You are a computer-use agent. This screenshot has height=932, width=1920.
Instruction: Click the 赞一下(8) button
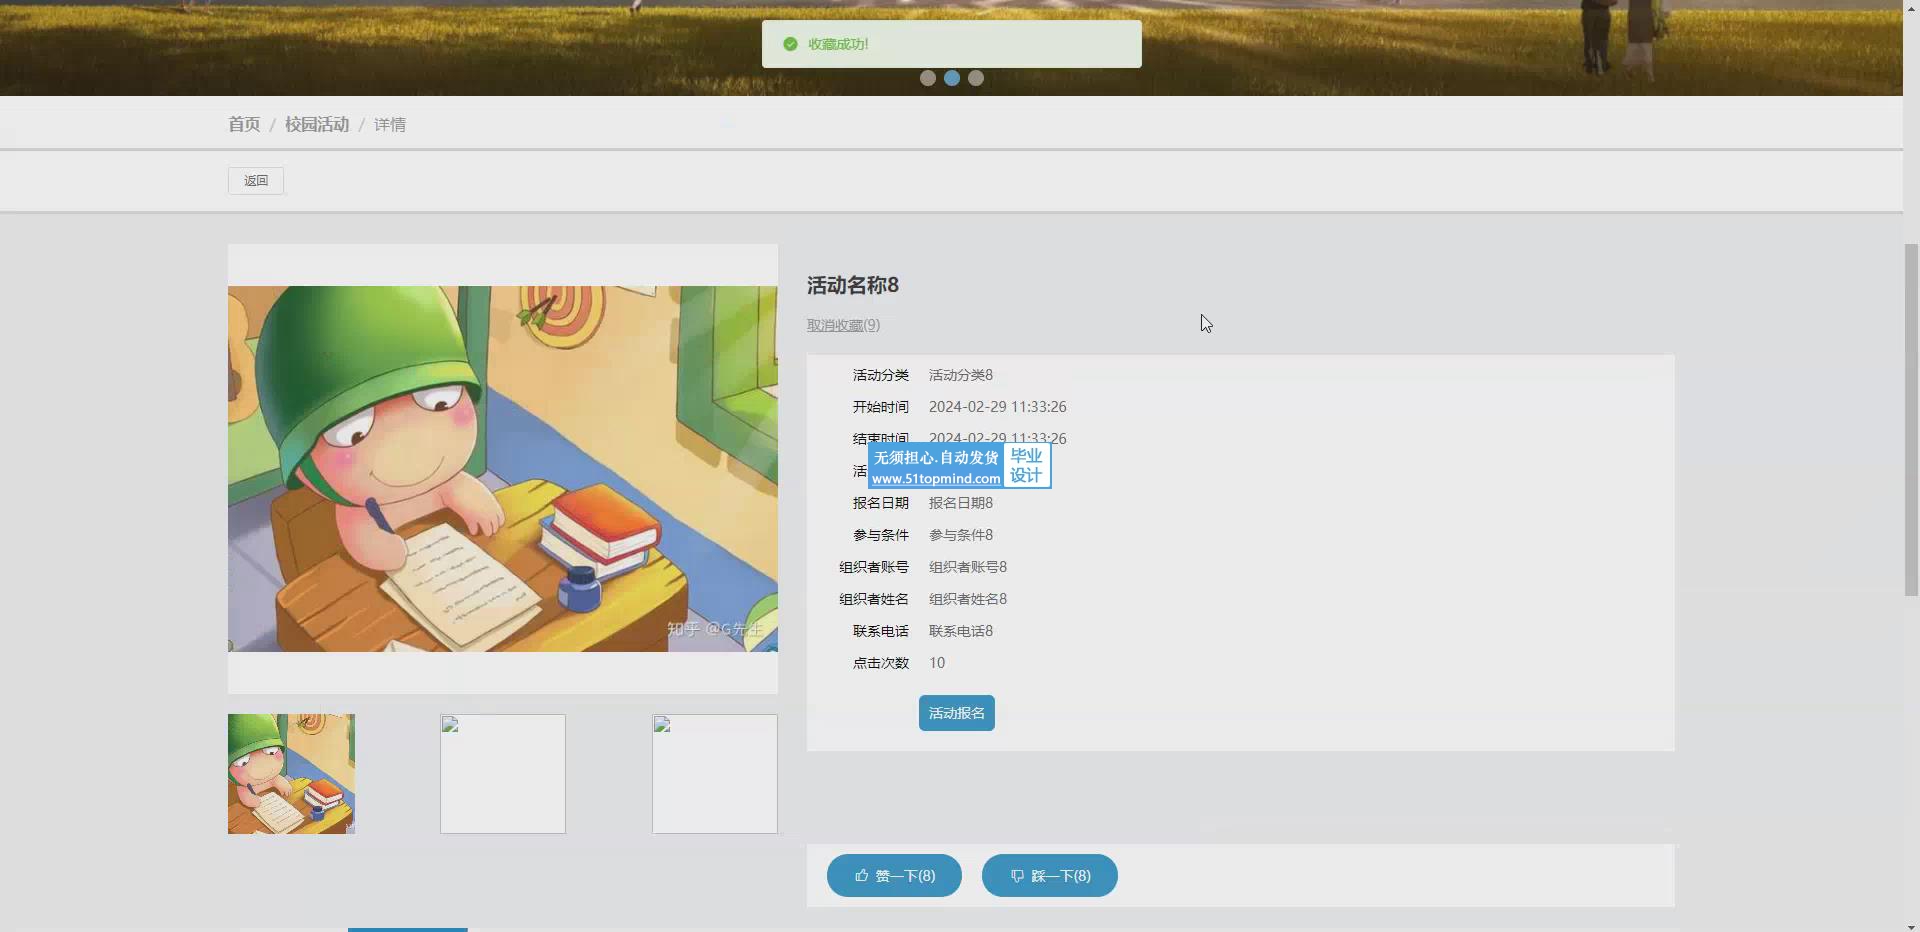(x=894, y=876)
